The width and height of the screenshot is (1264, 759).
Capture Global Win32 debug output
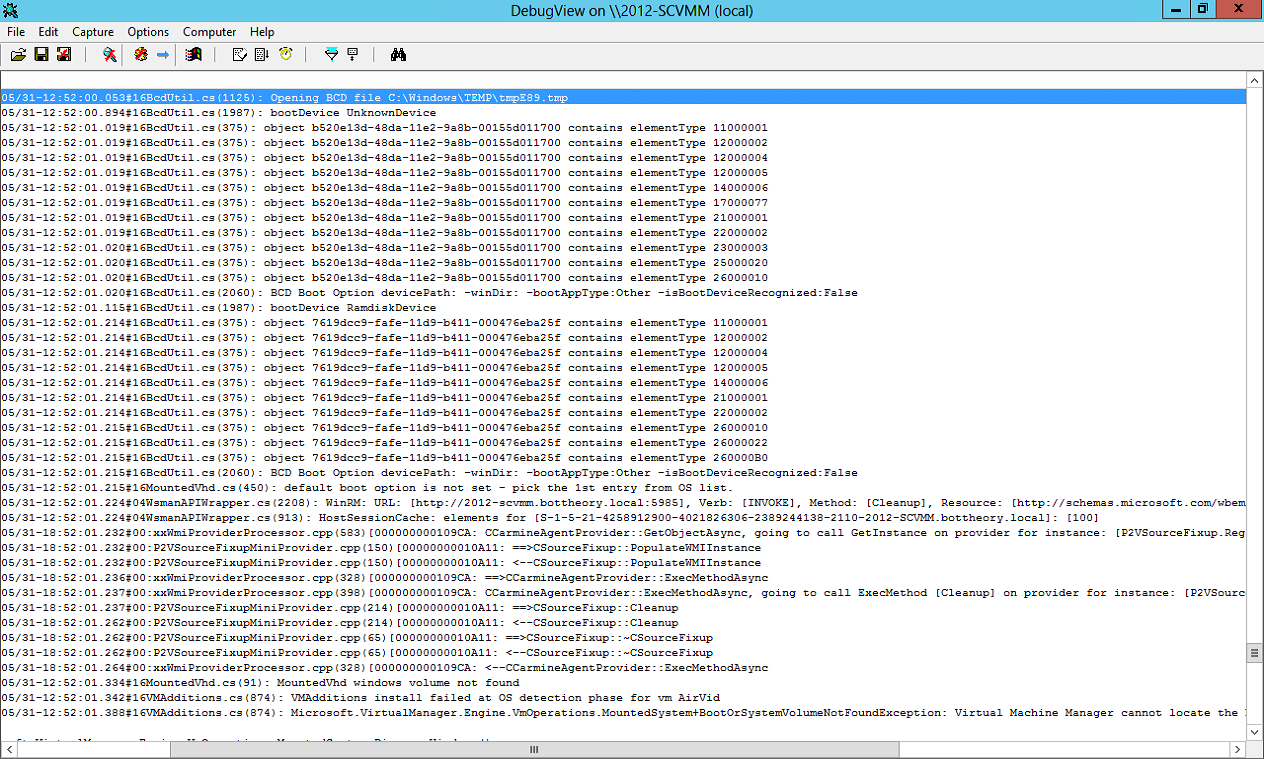pyautogui.click(x=193, y=54)
